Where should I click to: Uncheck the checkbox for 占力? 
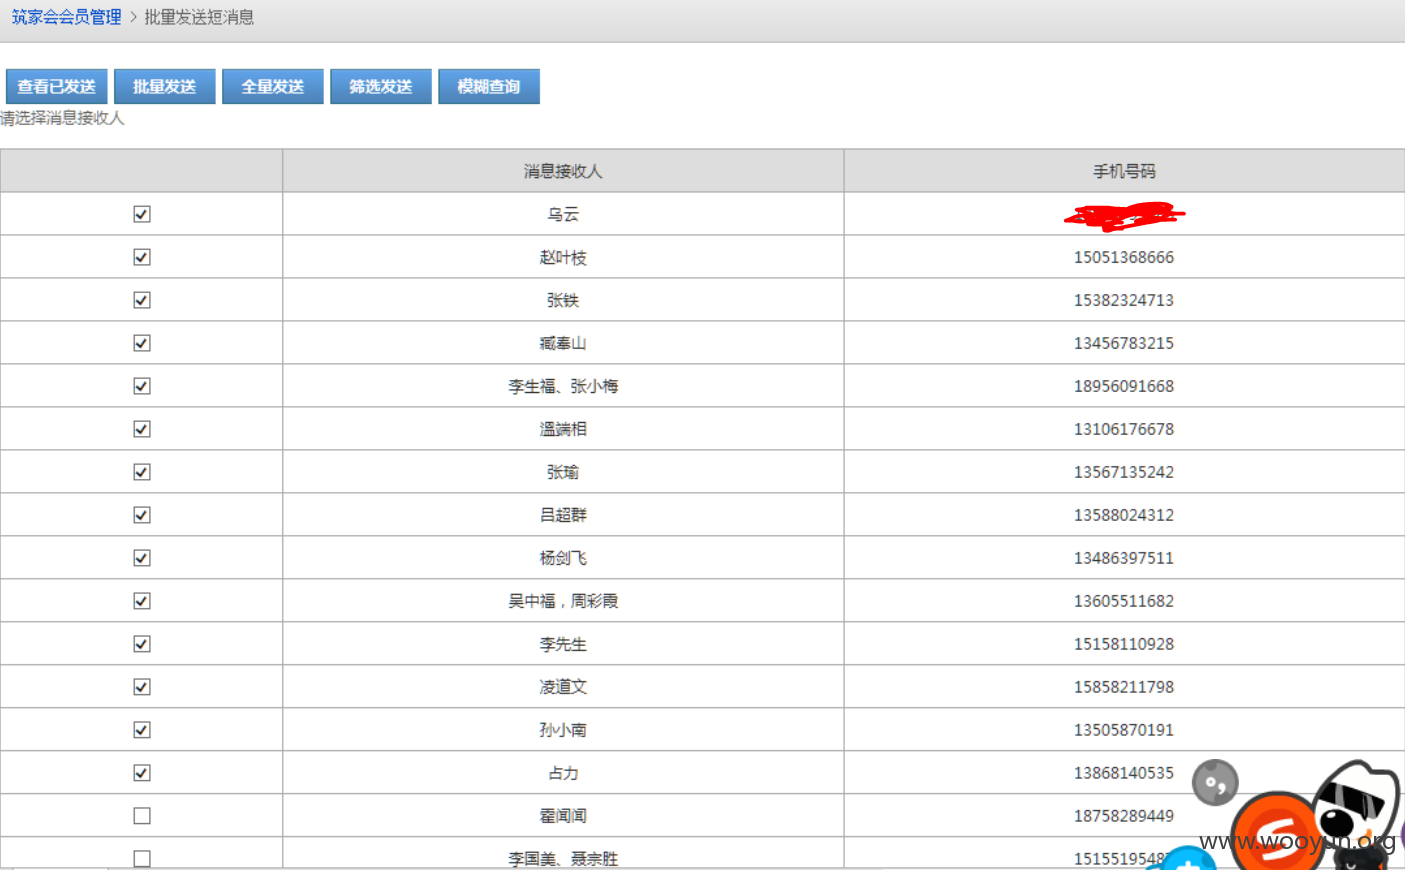coord(142,773)
